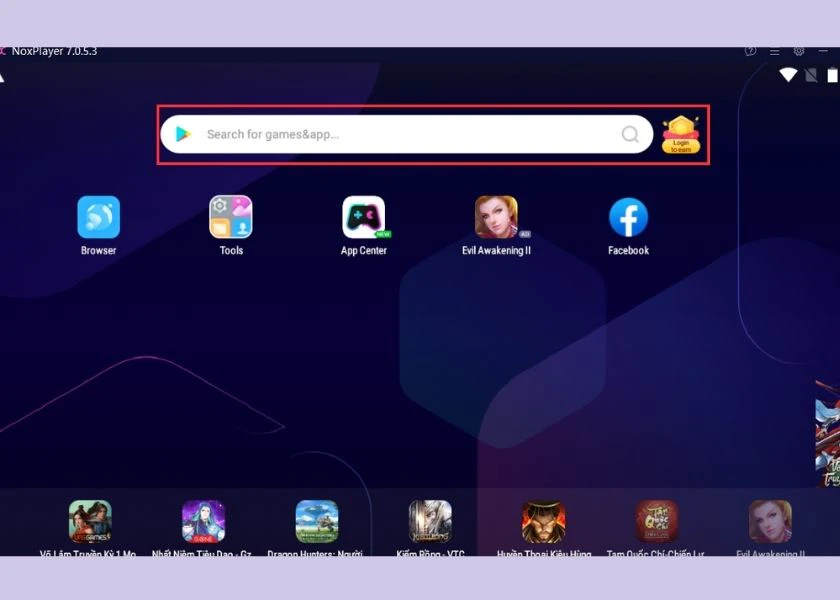Click the Tools label text
This screenshot has height=600, width=840.
[231, 250]
